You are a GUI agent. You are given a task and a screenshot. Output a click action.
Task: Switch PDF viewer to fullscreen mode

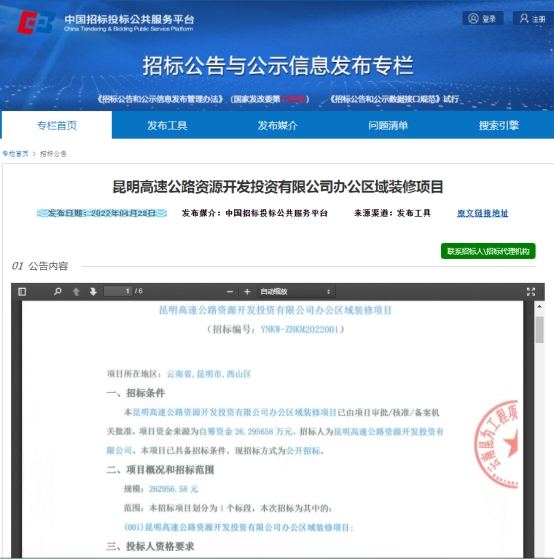point(531,292)
